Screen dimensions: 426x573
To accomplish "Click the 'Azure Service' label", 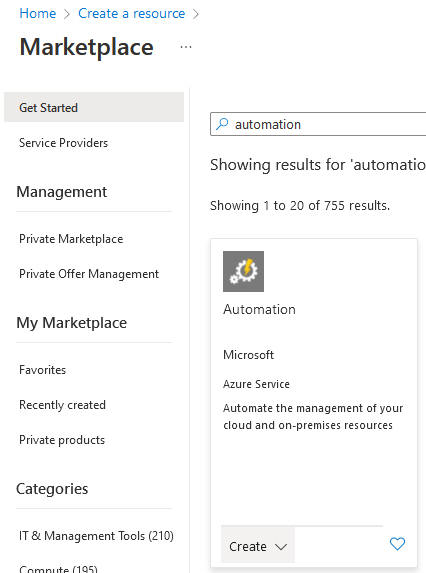I will 256,384.
